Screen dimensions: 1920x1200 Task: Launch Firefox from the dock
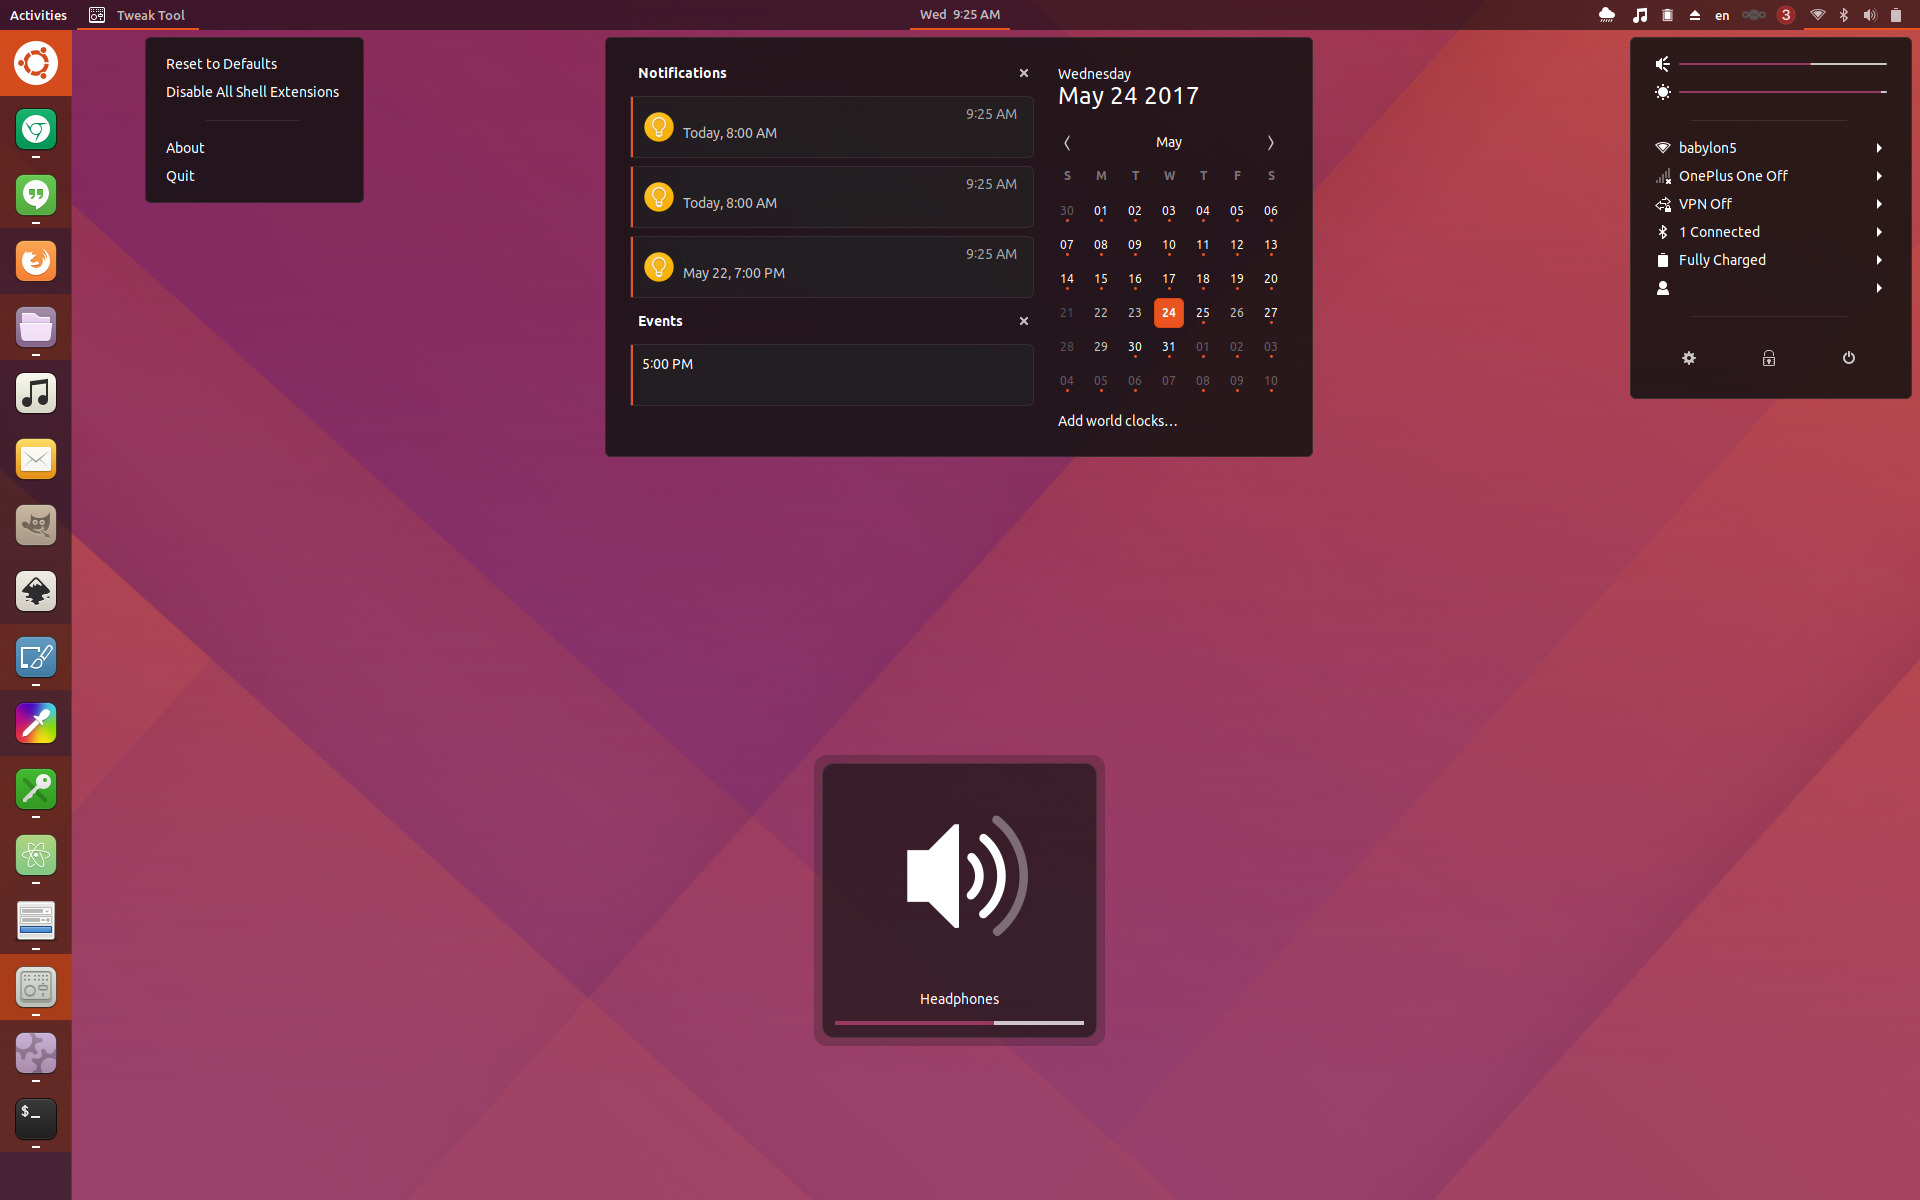(x=36, y=262)
